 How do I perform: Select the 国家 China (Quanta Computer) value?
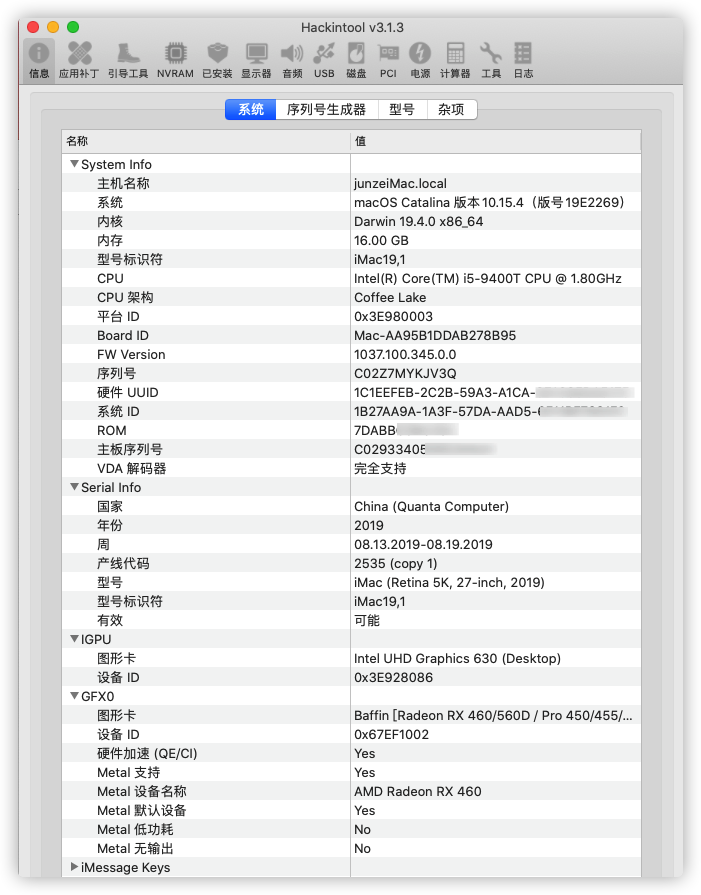click(431, 506)
